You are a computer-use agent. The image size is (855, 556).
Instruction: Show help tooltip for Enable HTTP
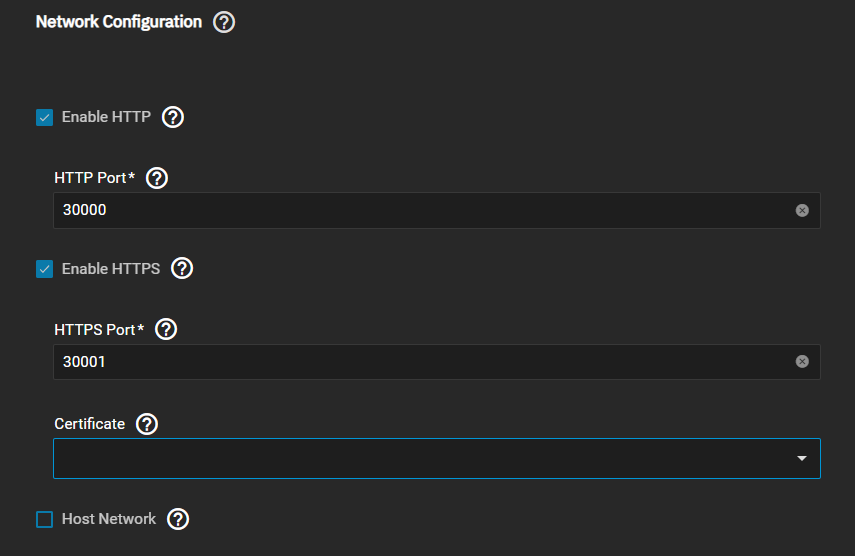click(173, 117)
